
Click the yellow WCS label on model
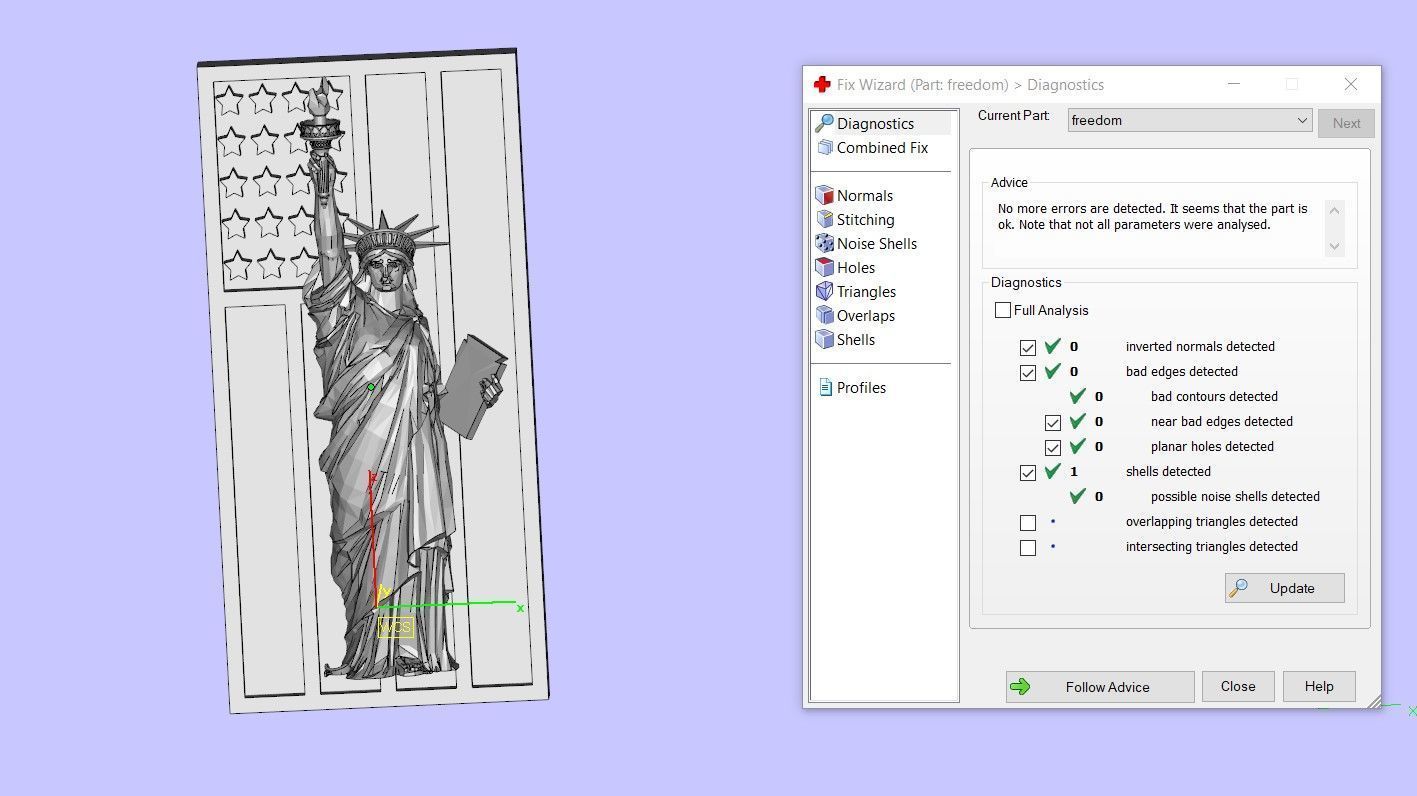click(396, 627)
